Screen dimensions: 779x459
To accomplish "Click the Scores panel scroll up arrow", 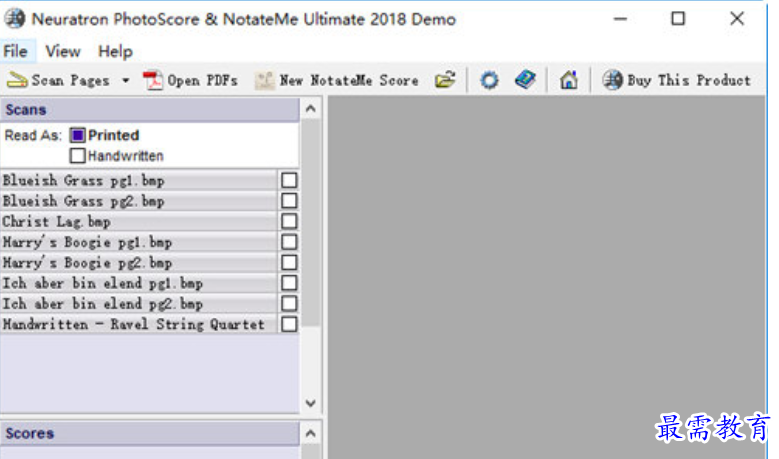I will click(311, 434).
